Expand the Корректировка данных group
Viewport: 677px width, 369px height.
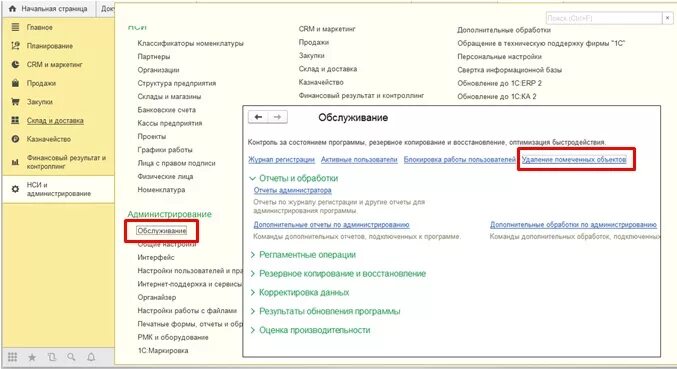pyautogui.click(x=253, y=292)
